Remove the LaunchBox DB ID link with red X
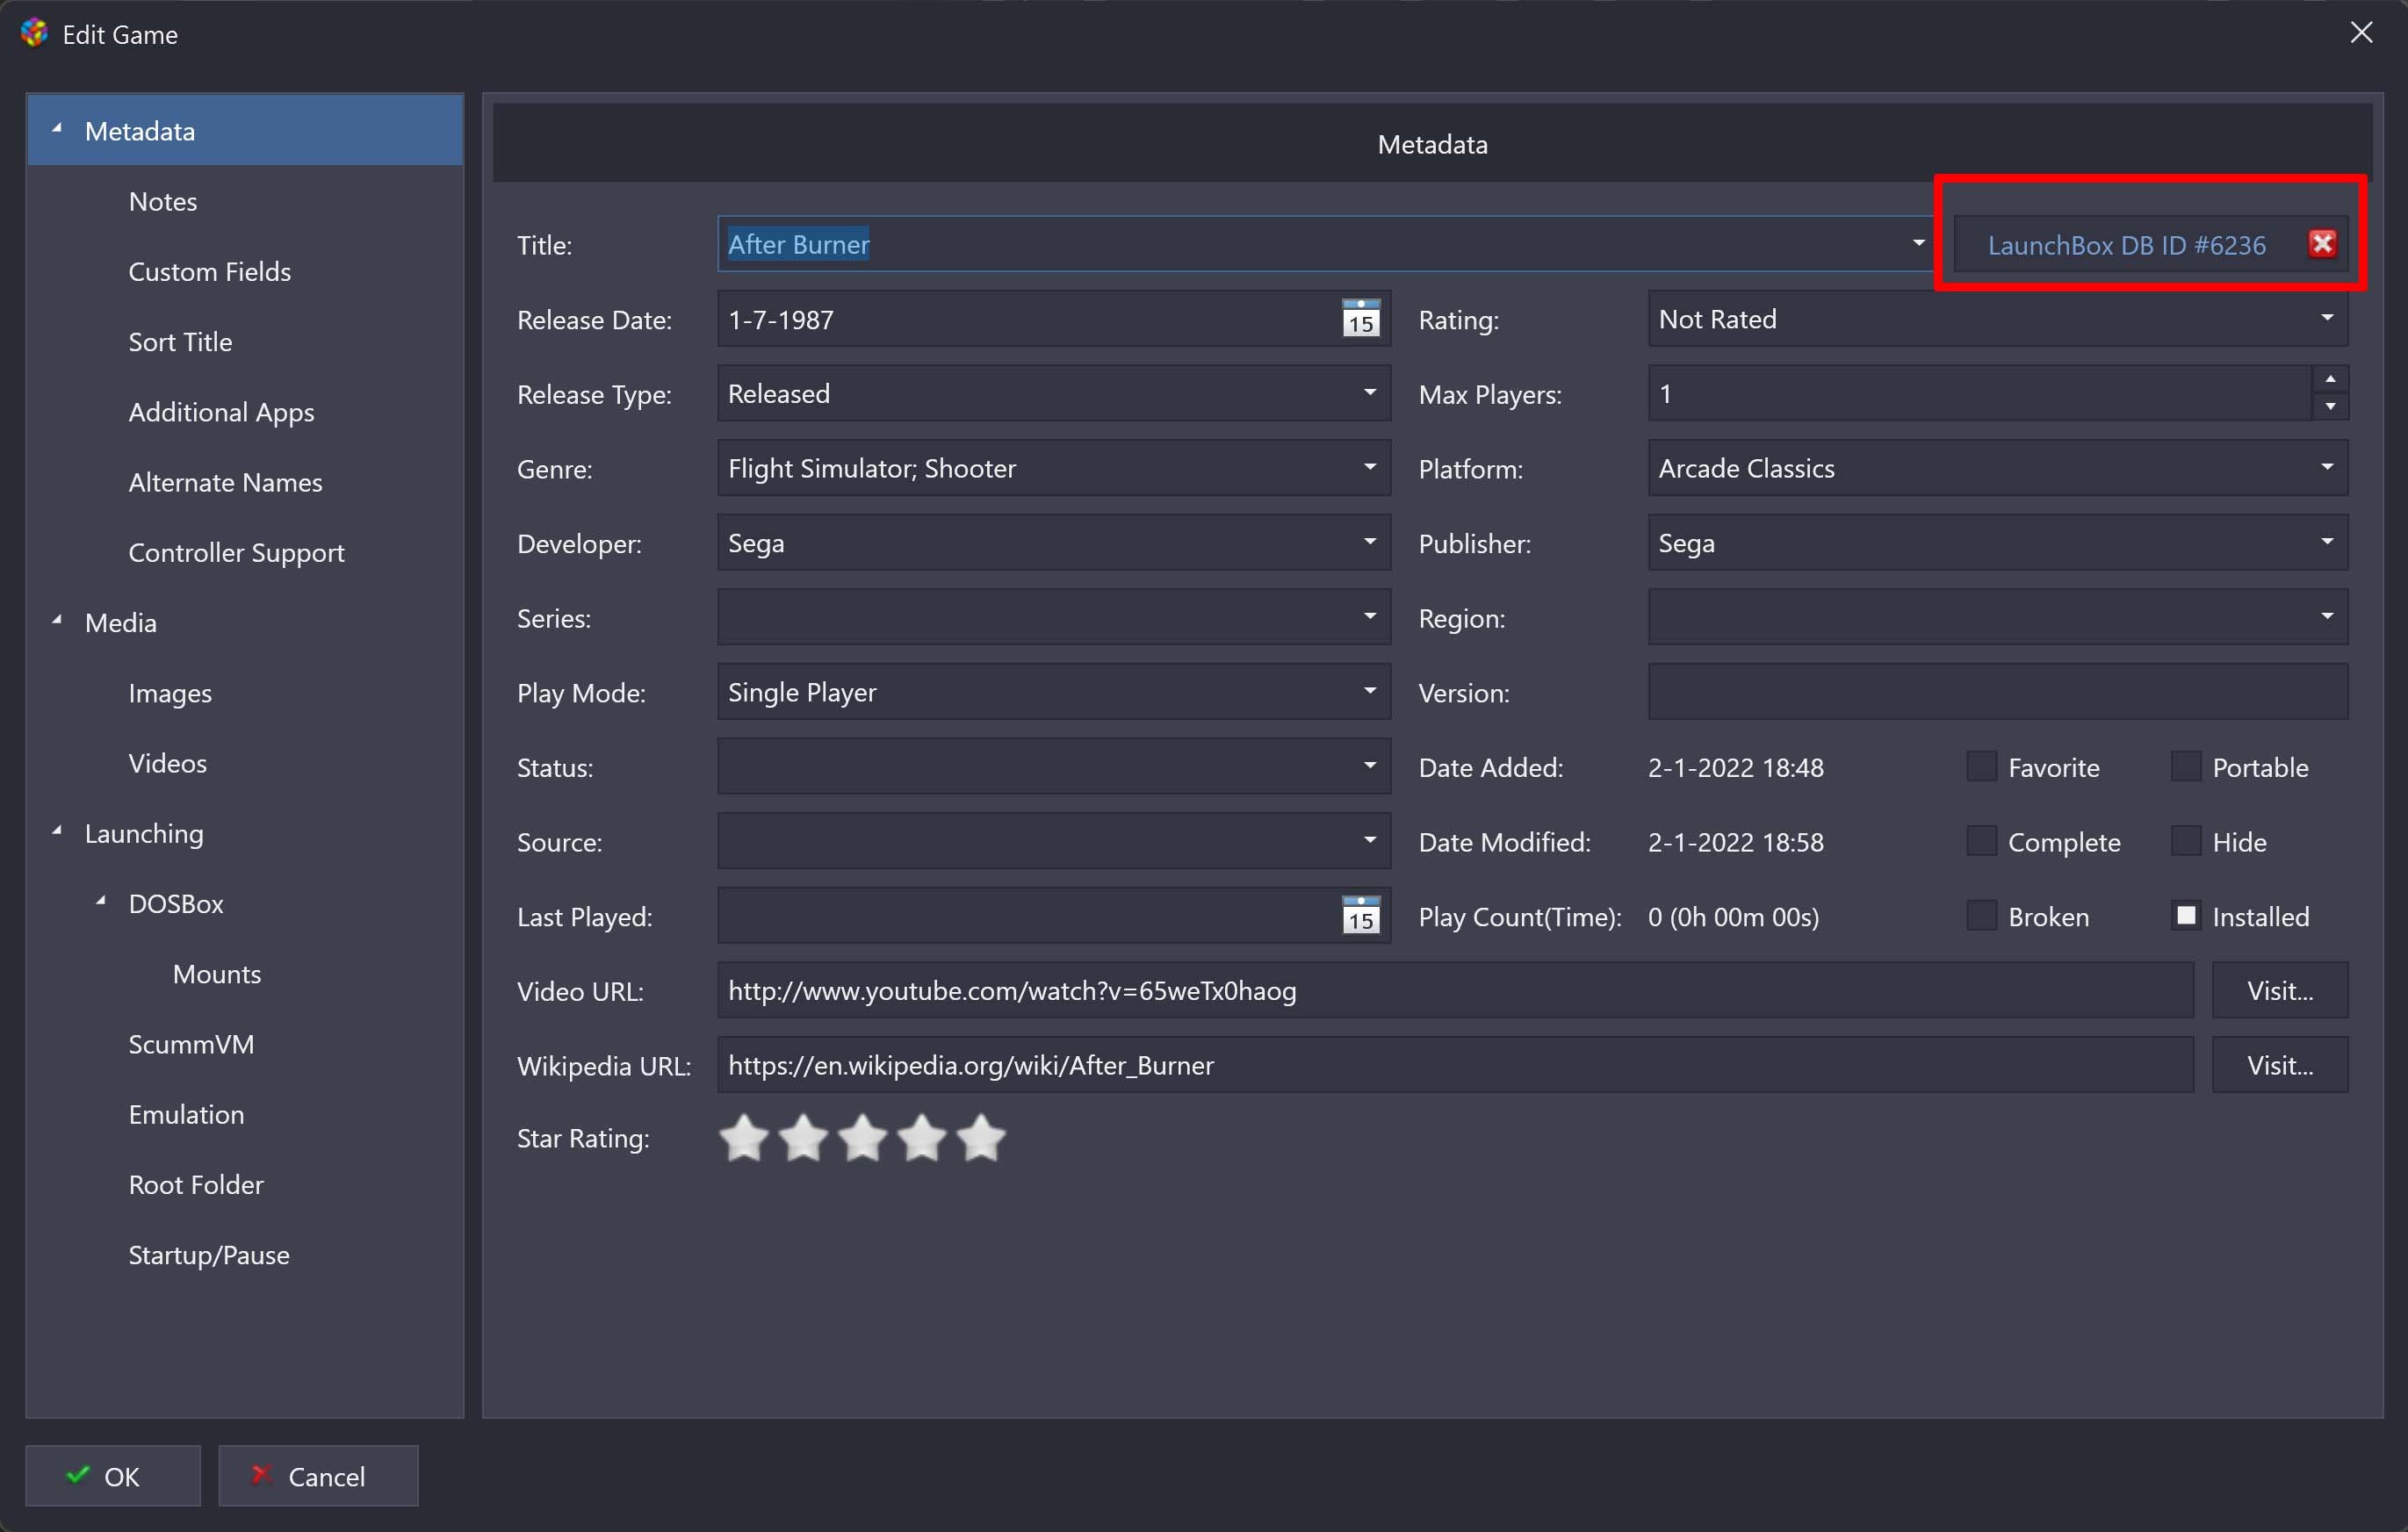This screenshot has width=2408, height=1532. pos(2321,244)
